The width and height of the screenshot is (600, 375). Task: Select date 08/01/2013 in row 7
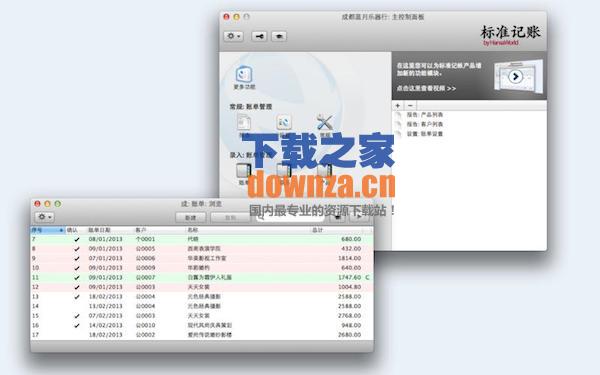(106, 239)
